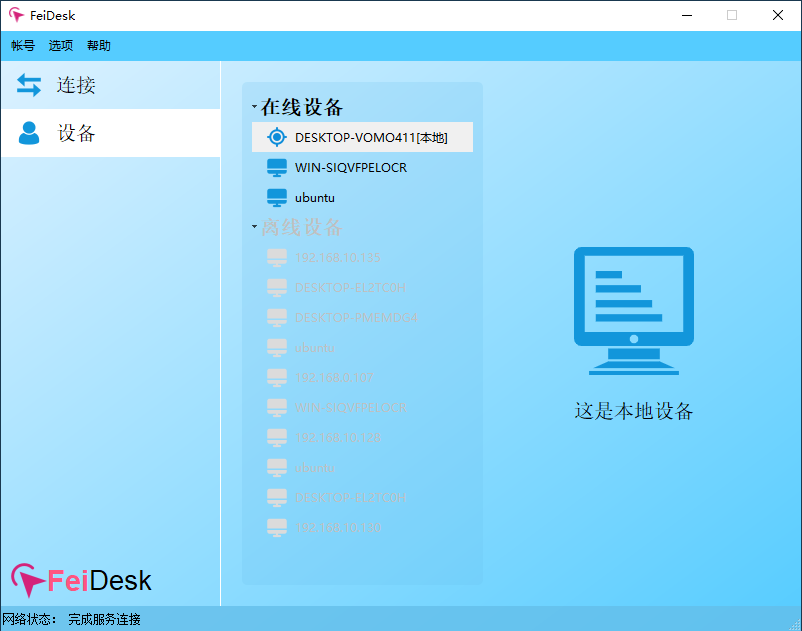The height and width of the screenshot is (631, 802).
Task: Switch to the 设备 tab
Action: coord(110,133)
